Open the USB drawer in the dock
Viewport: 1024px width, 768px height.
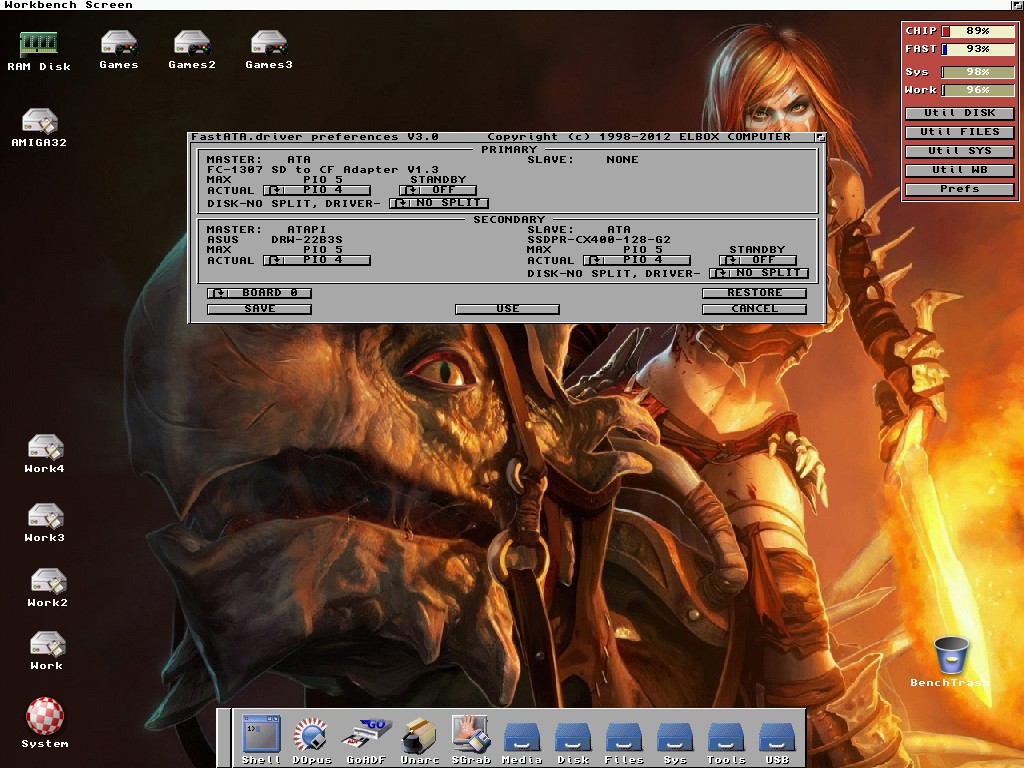coord(776,742)
